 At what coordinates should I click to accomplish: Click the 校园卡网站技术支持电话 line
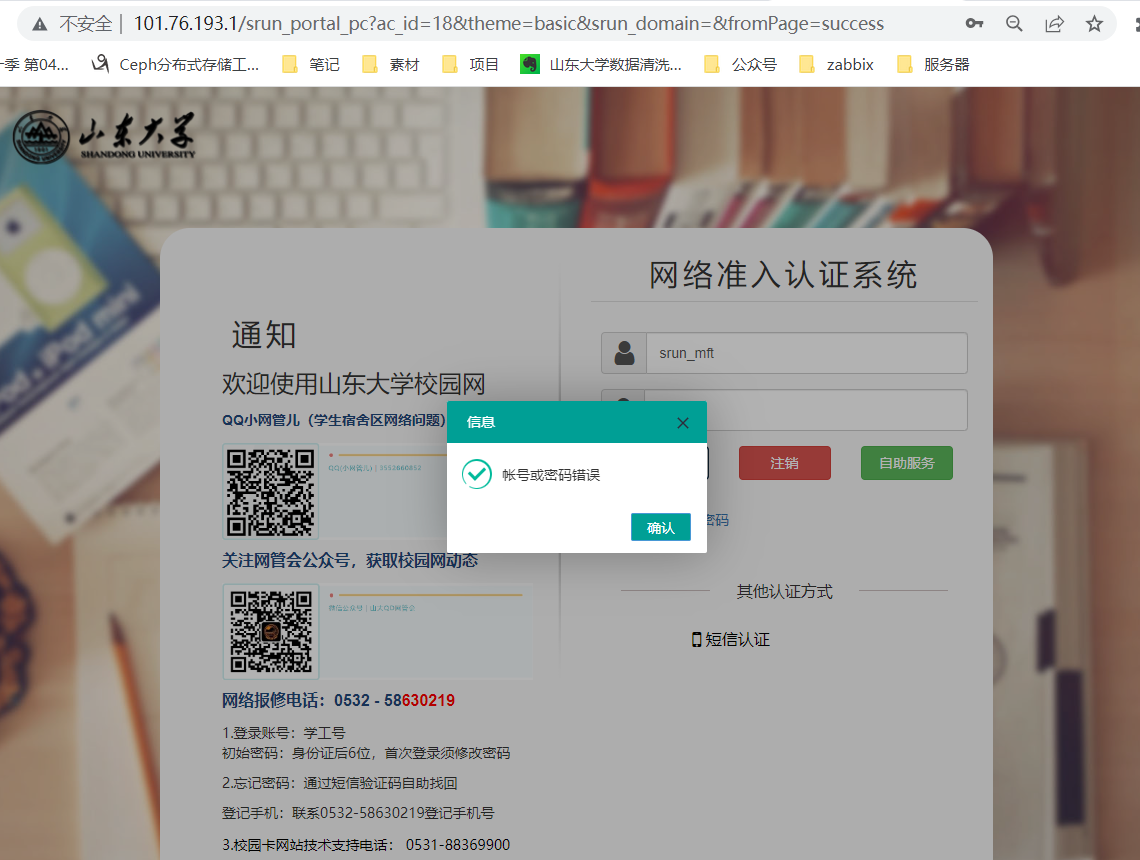366,845
